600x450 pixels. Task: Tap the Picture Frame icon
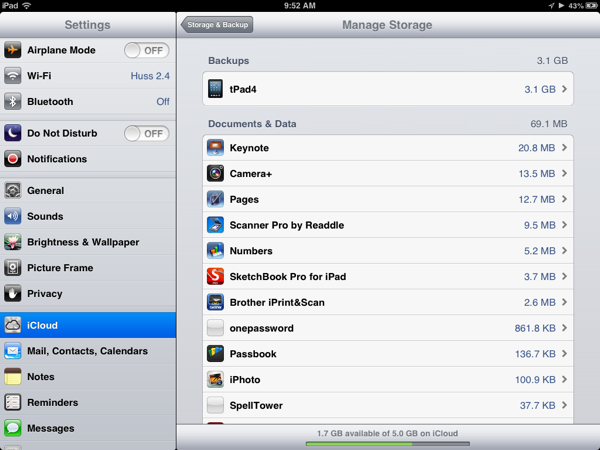tap(13, 268)
